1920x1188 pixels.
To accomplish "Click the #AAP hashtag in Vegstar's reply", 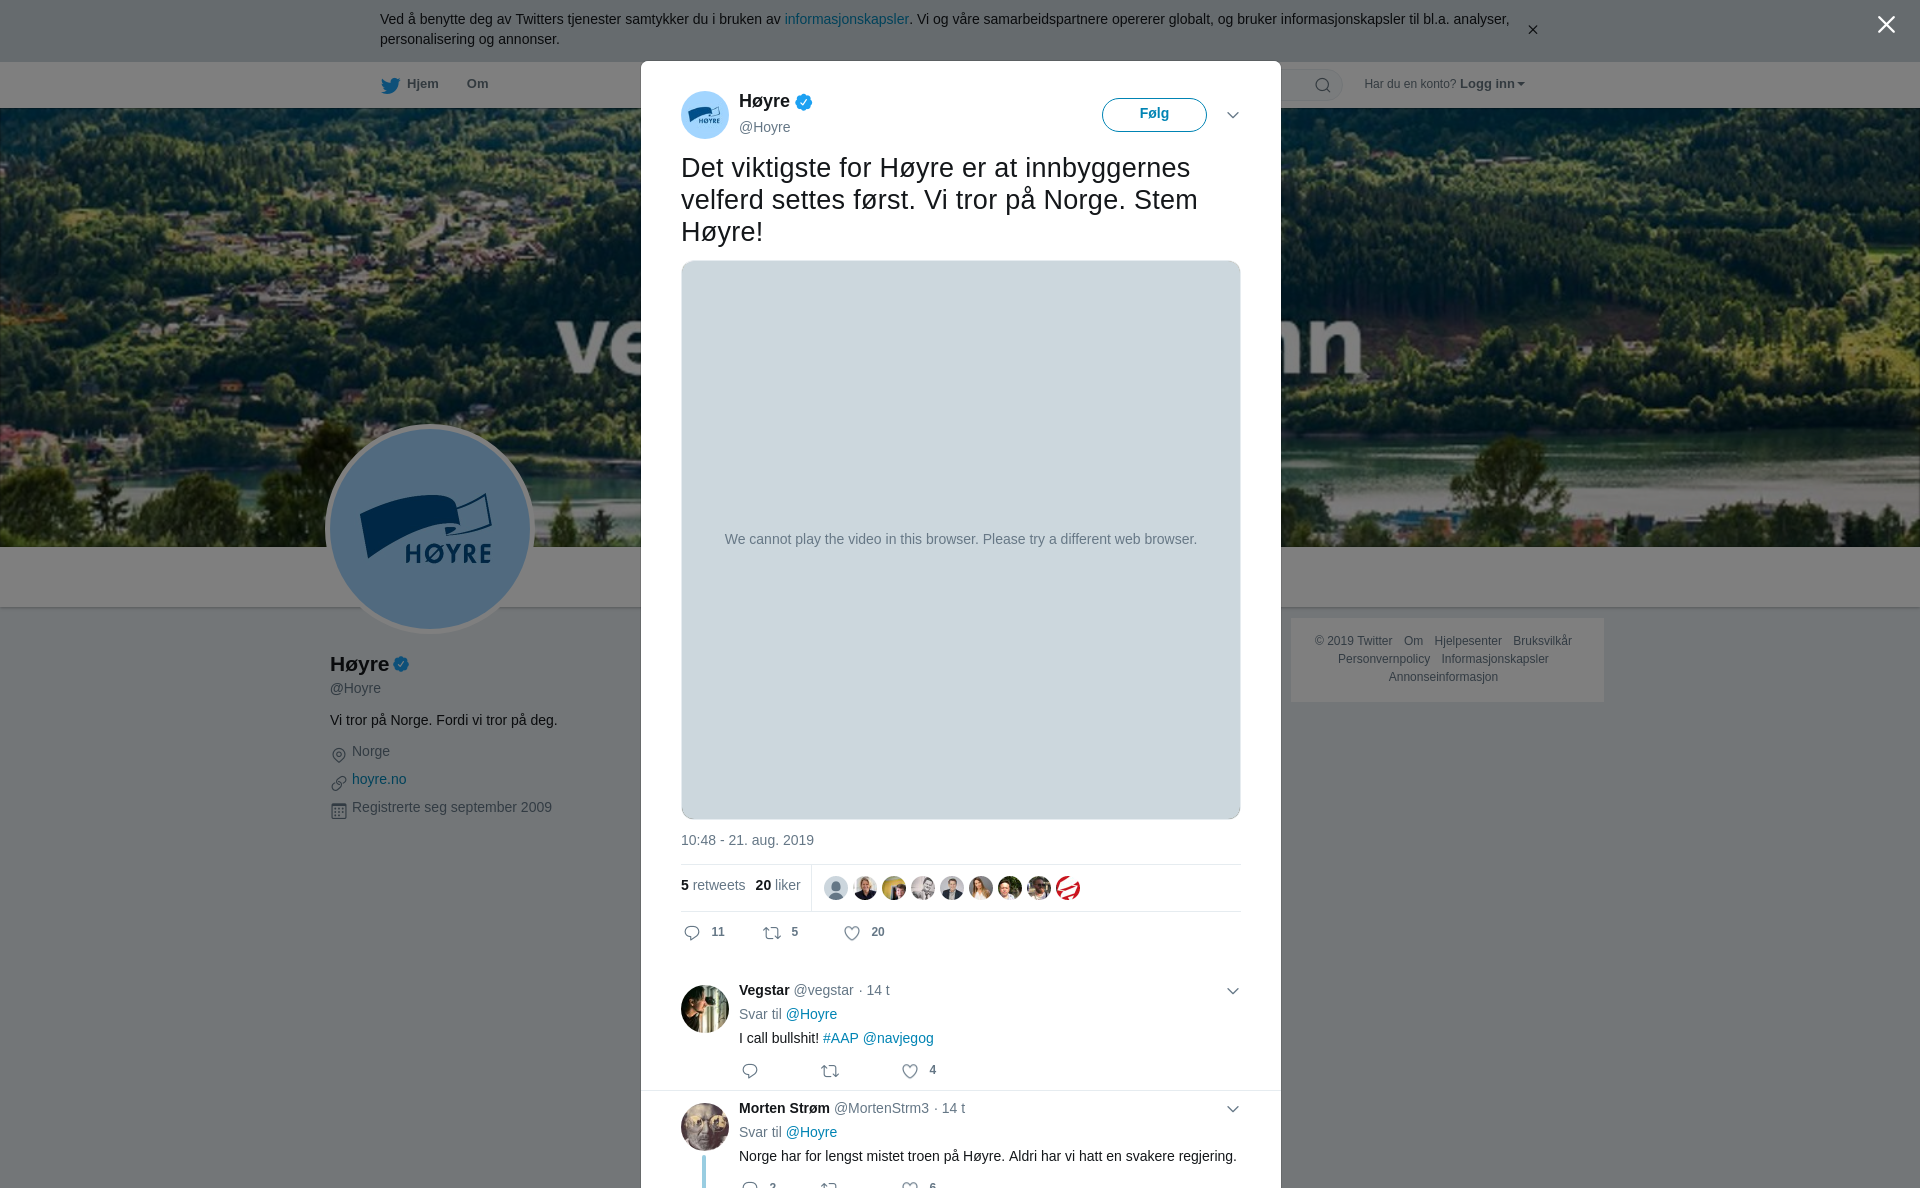I will click(841, 1038).
